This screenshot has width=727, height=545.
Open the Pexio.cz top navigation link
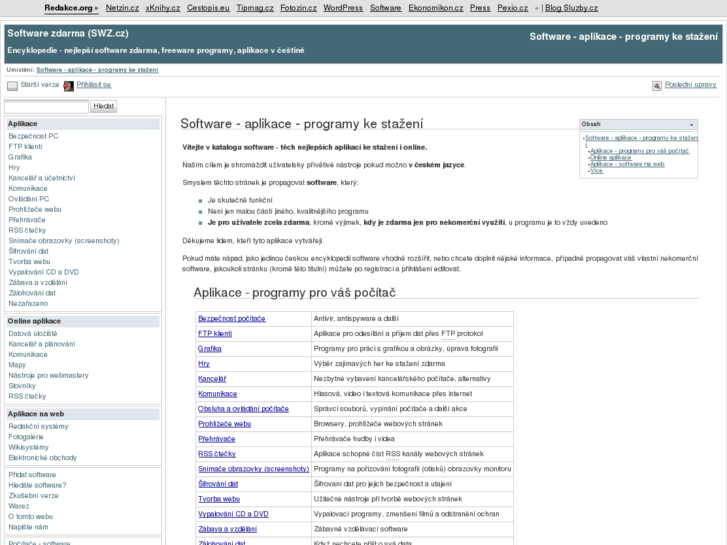pyautogui.click(x=513, y=8)
